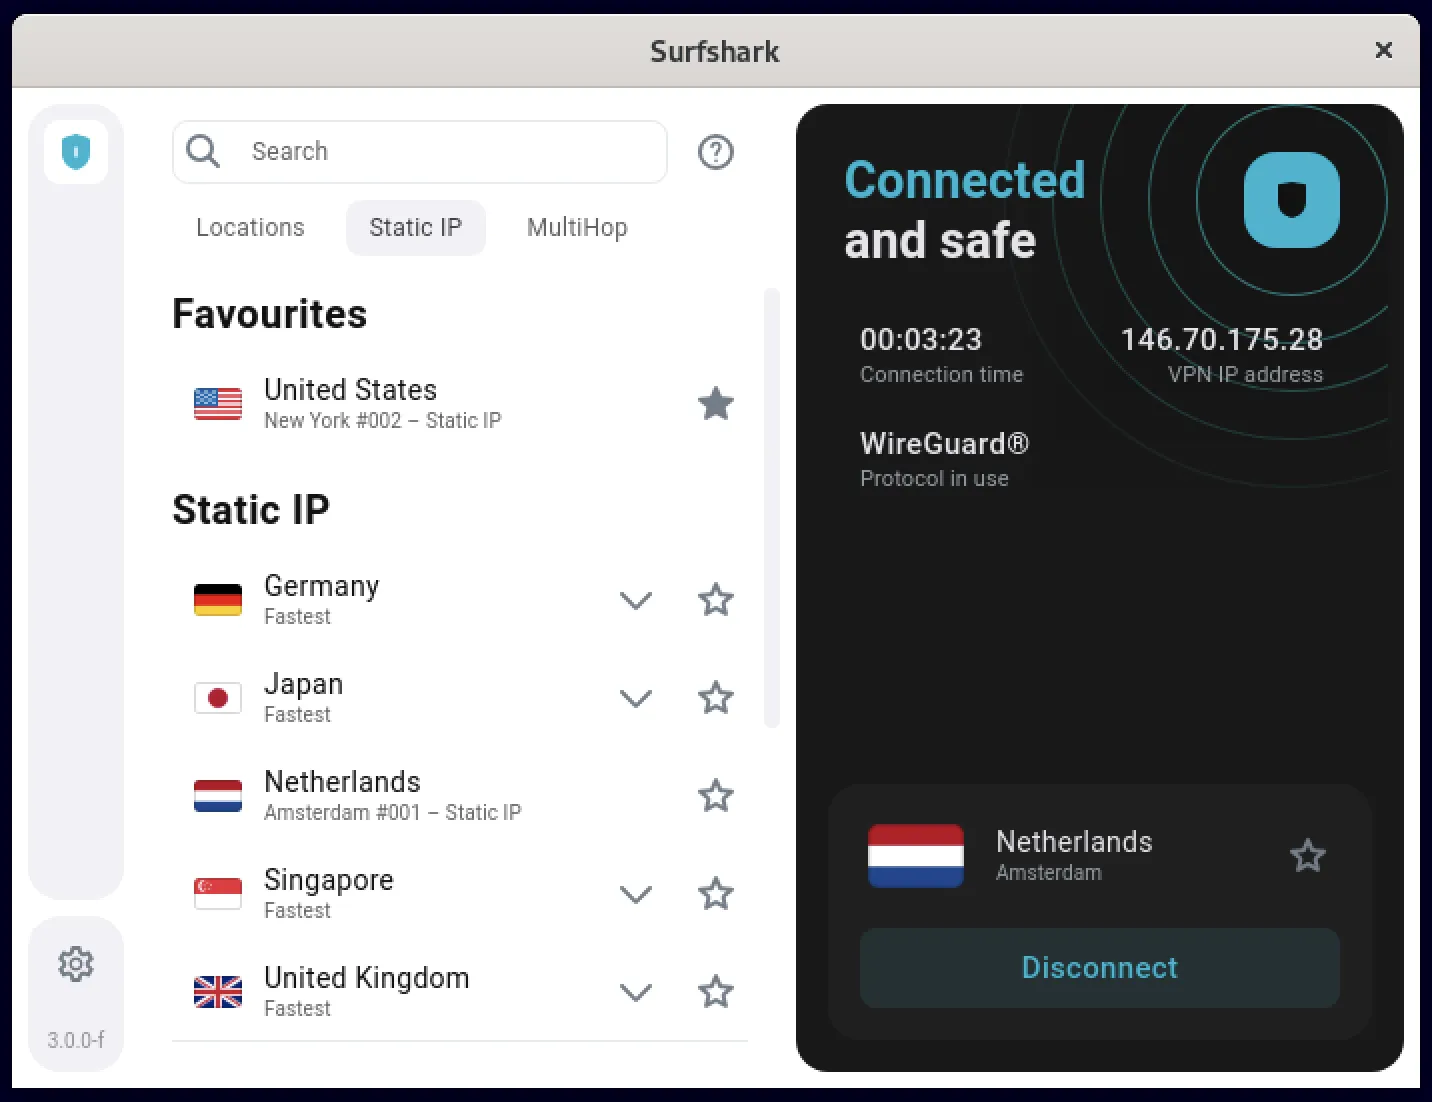Switch to the MultiHop tab
This screenshot has height=1102, width=1432.
pyautogui.click(x=577, y=228)
